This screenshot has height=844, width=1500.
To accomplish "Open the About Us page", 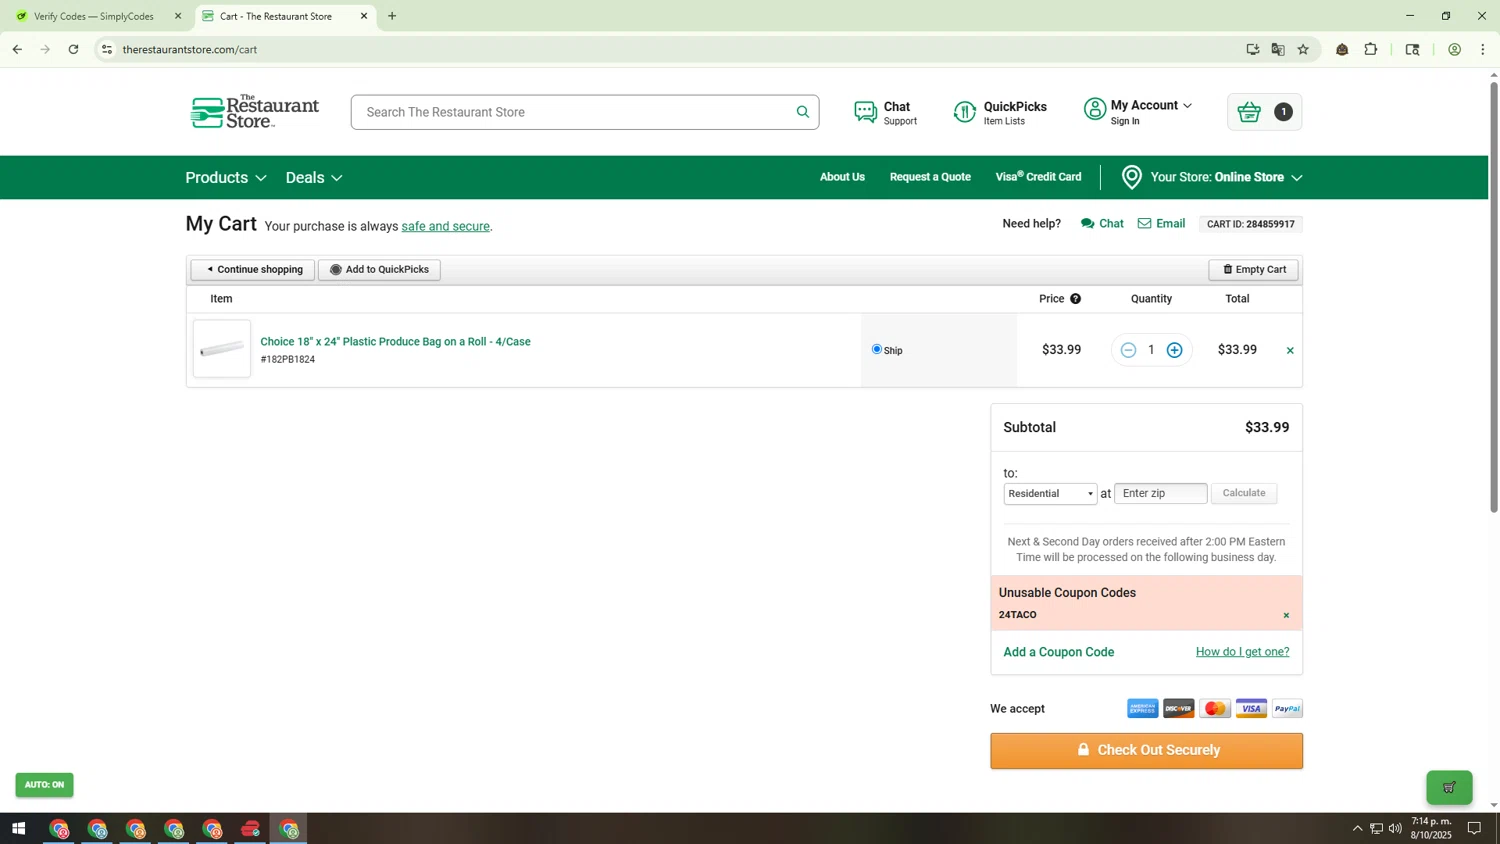I will click(x=842, y=177).
